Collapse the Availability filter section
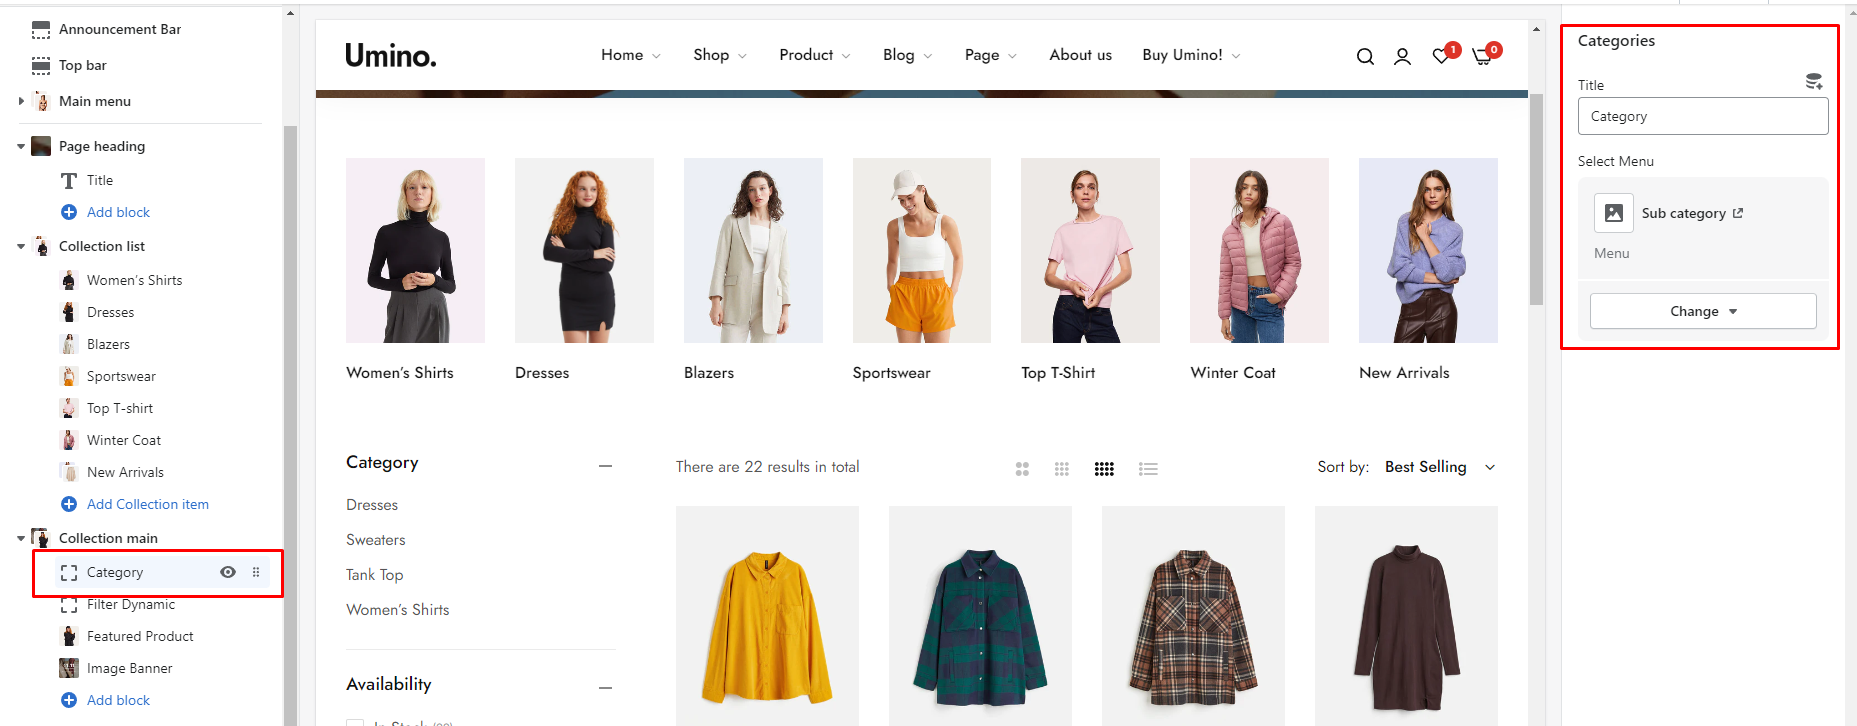The width and height of the screenshot is (1857, 726). pos(605,687)
